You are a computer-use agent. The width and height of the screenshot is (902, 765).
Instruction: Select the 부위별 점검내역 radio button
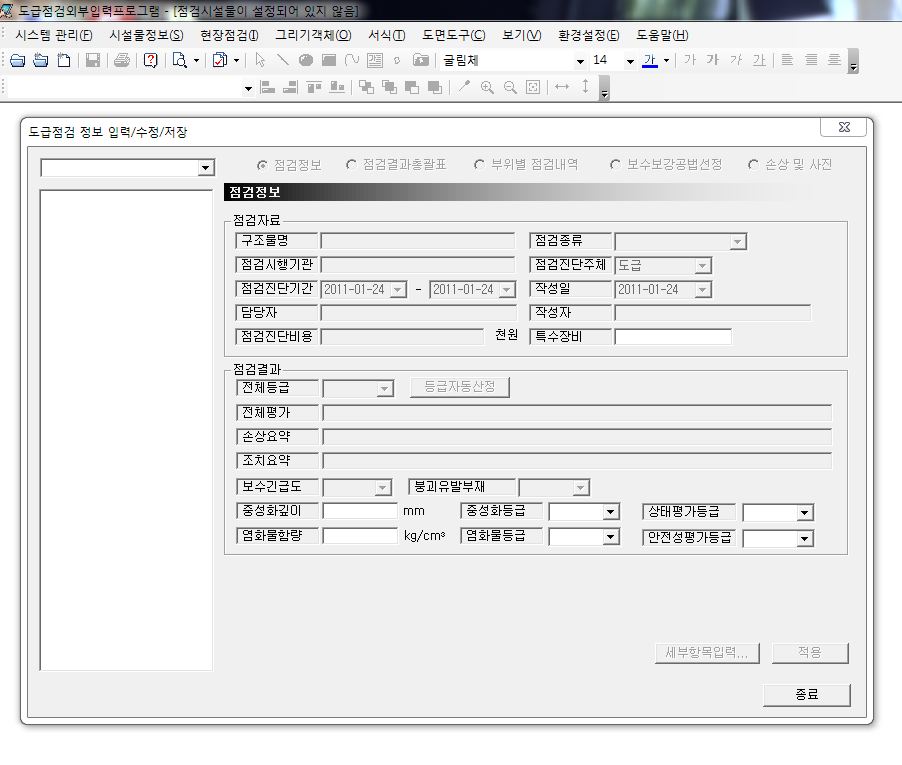pyautogui.click(x=479, y=165)
